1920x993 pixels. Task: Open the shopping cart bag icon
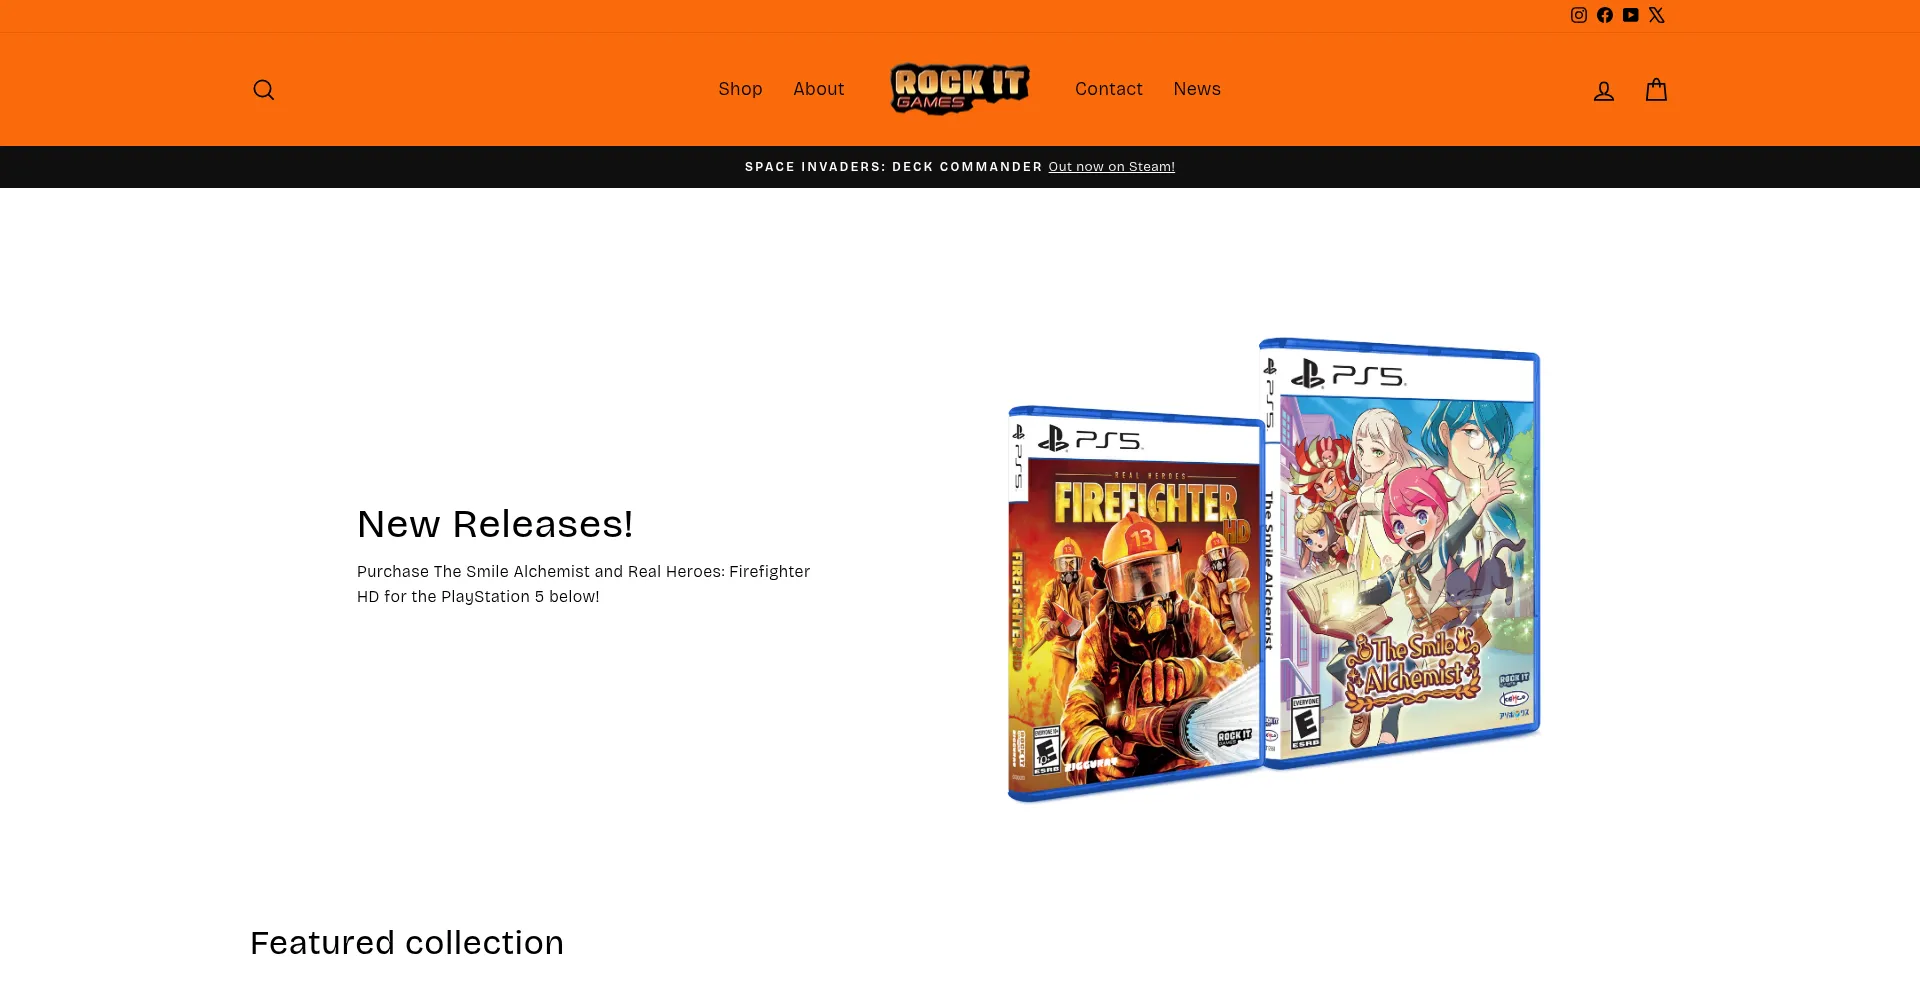[1657, 90]
